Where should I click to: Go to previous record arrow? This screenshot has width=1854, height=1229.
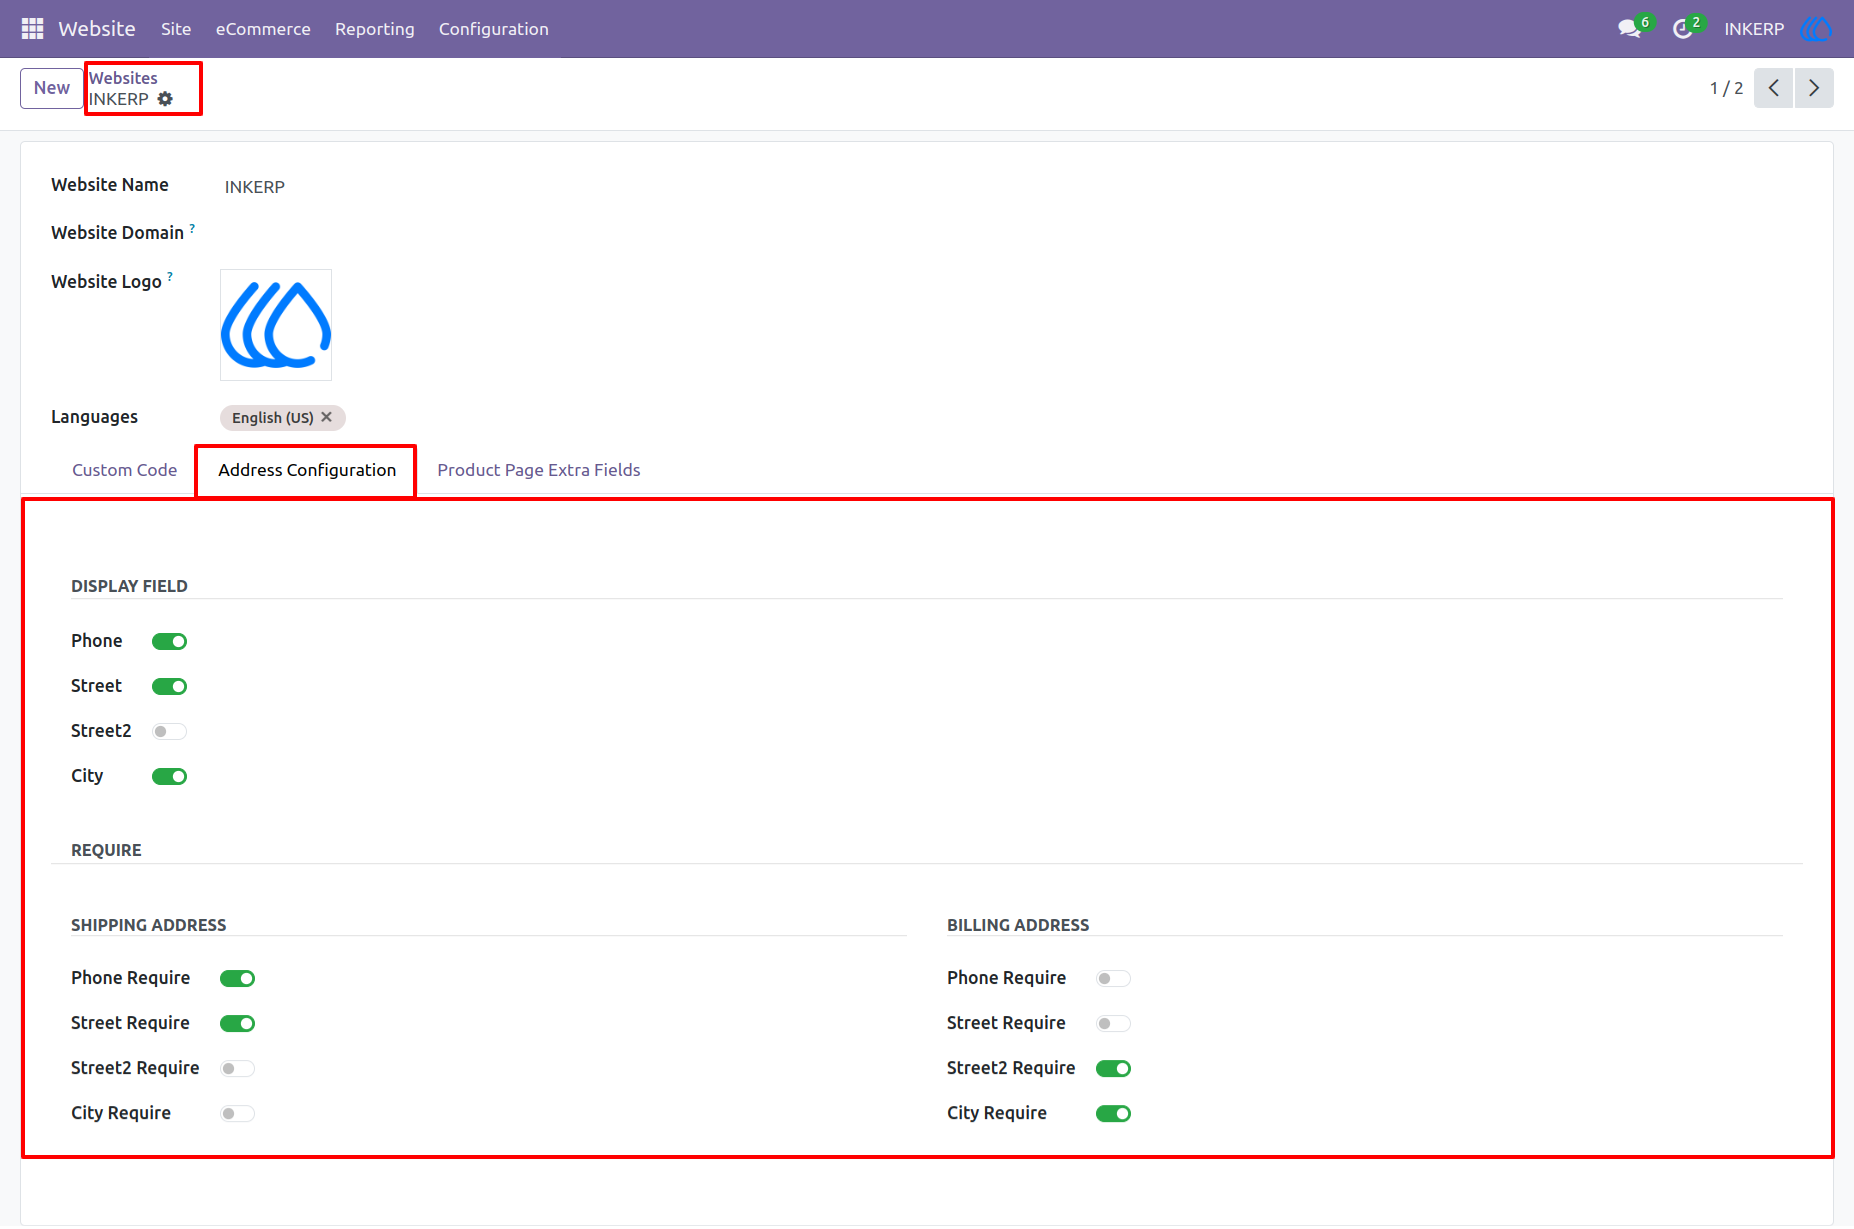point(1773,88)
